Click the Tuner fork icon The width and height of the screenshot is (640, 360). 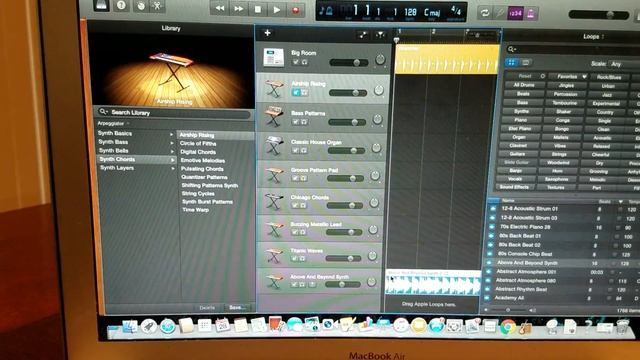tap(500, 13)
